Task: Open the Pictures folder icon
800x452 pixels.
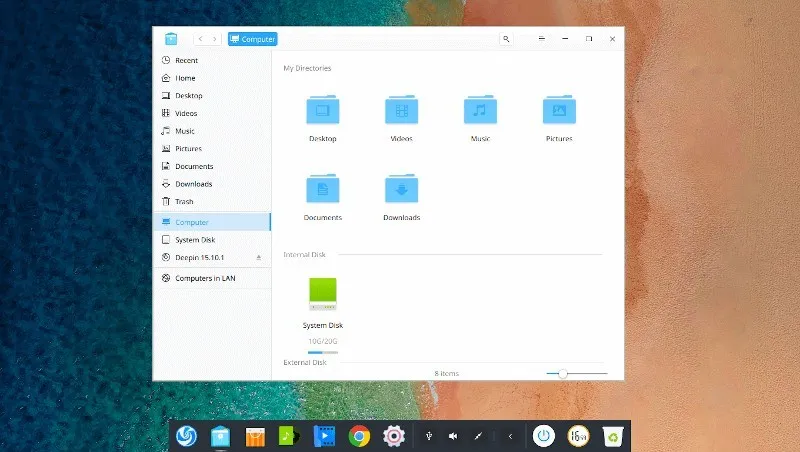Action: (x=559, y=110)
